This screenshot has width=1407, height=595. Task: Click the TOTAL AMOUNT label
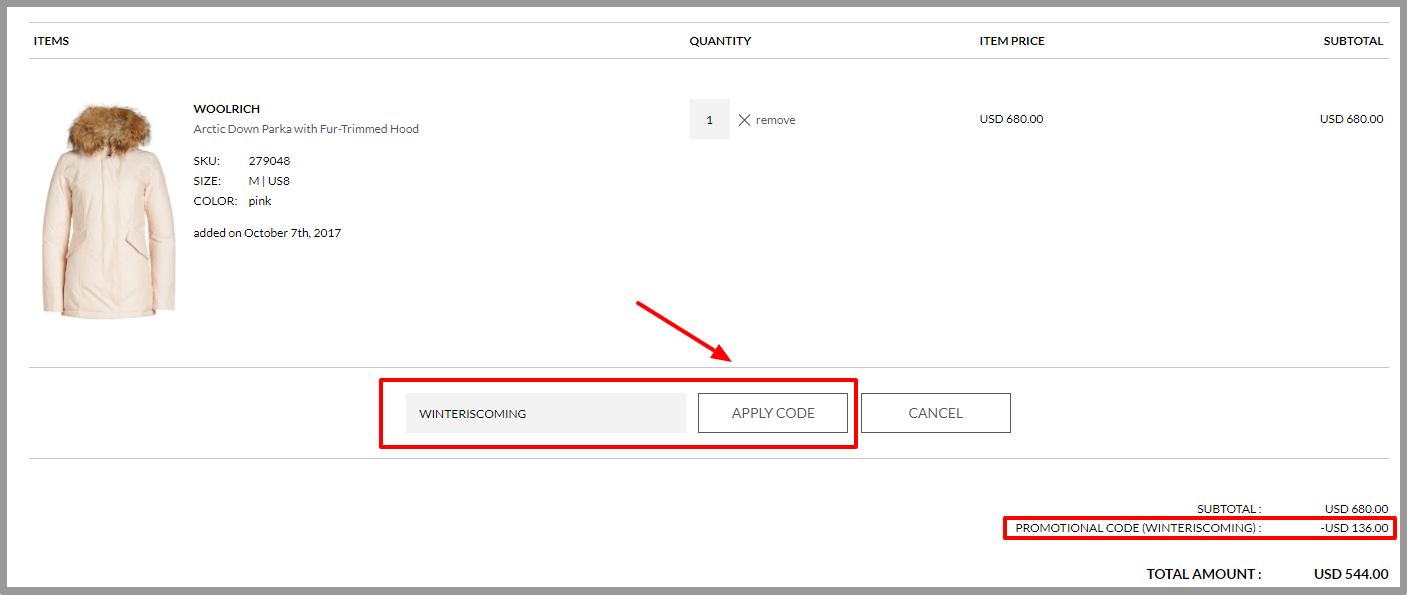pos(1204,574)
